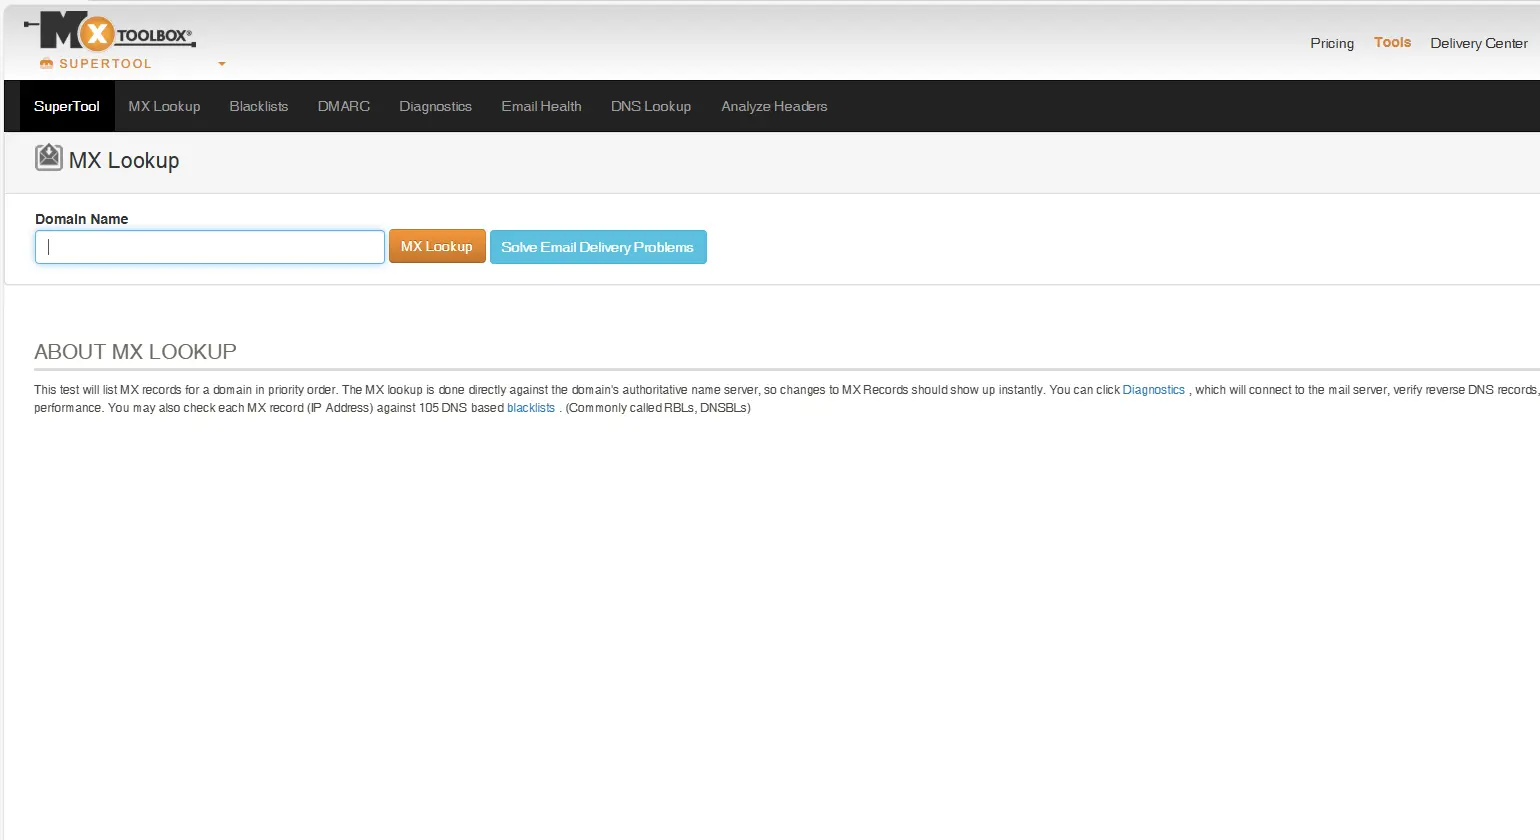Switch to MX Lookup in the navbar
Viewport: 1540px width, 840px height.
pos(164,106)
